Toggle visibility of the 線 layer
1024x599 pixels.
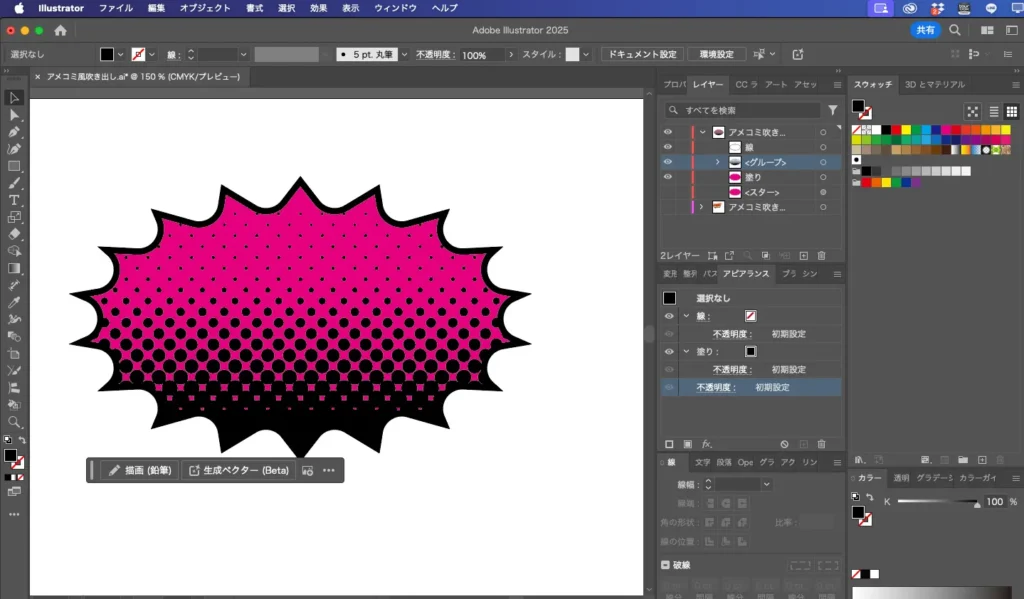point(668,147)
